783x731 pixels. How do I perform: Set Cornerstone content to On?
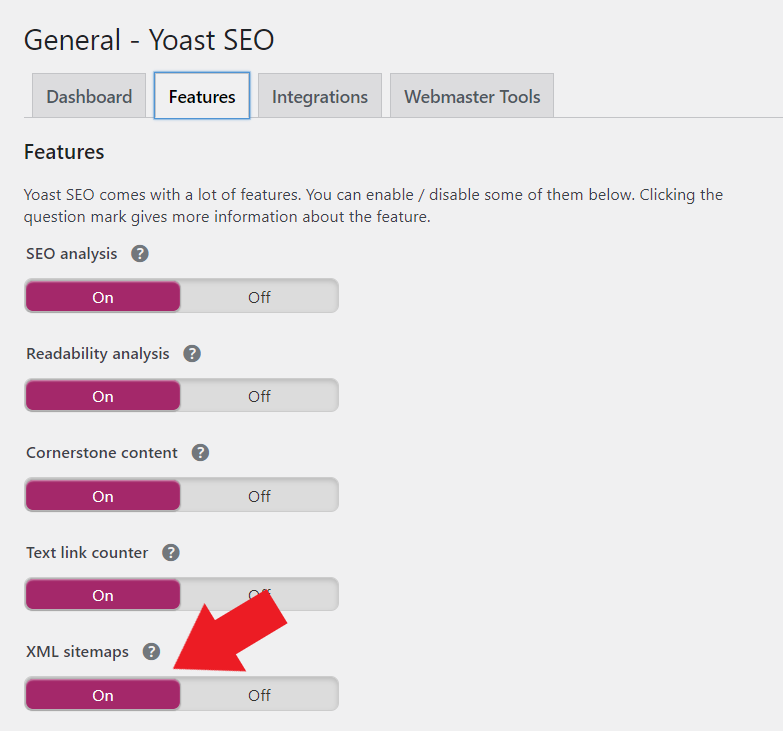(103, 495)
